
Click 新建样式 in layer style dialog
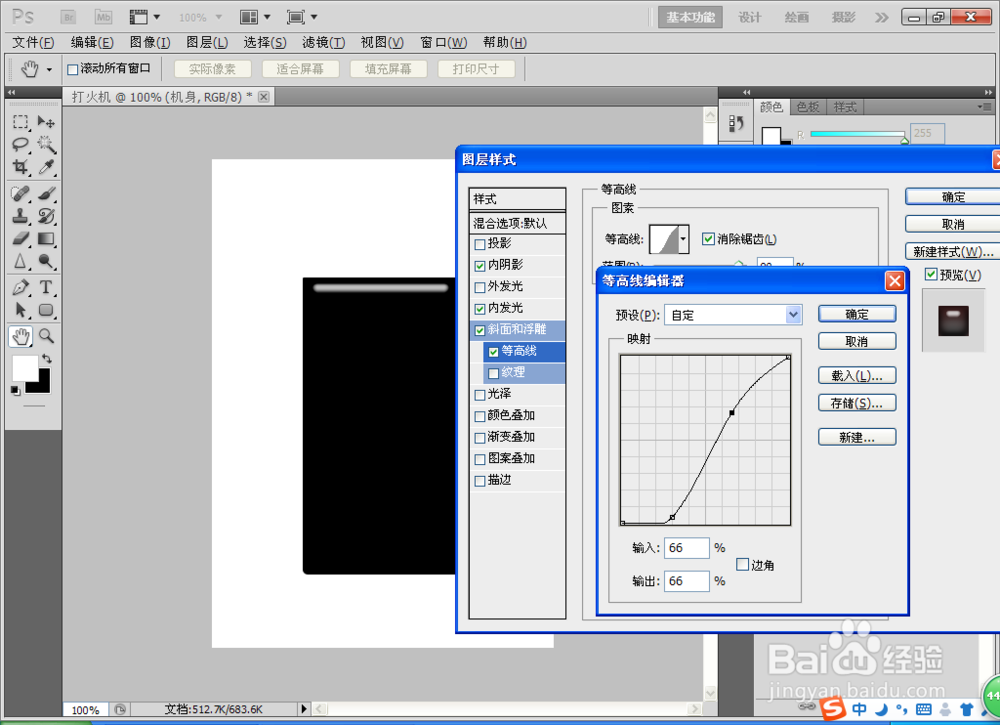click(953, 251)
